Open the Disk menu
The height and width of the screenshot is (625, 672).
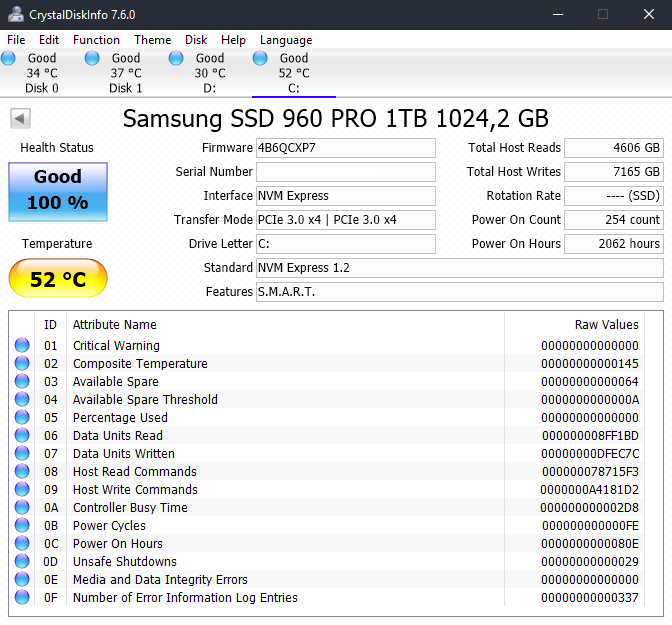(x=196, y=40)
